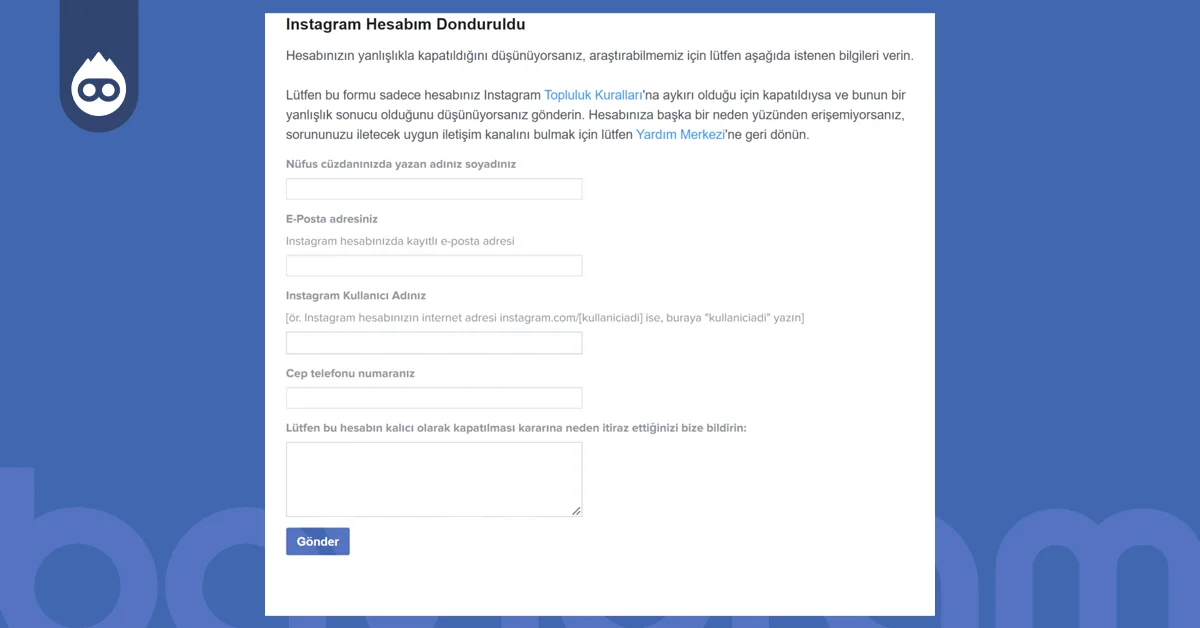
Task: Click the kayıtlı e-posta adresi helper text
Action: pyautogui.click(x=400, y=241)
